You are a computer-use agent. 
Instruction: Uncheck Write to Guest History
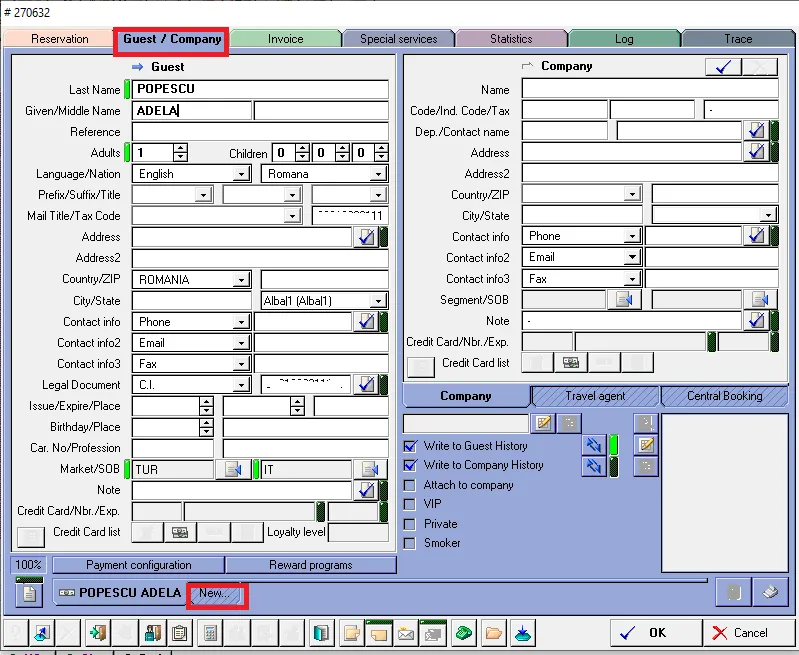(410, 446)
